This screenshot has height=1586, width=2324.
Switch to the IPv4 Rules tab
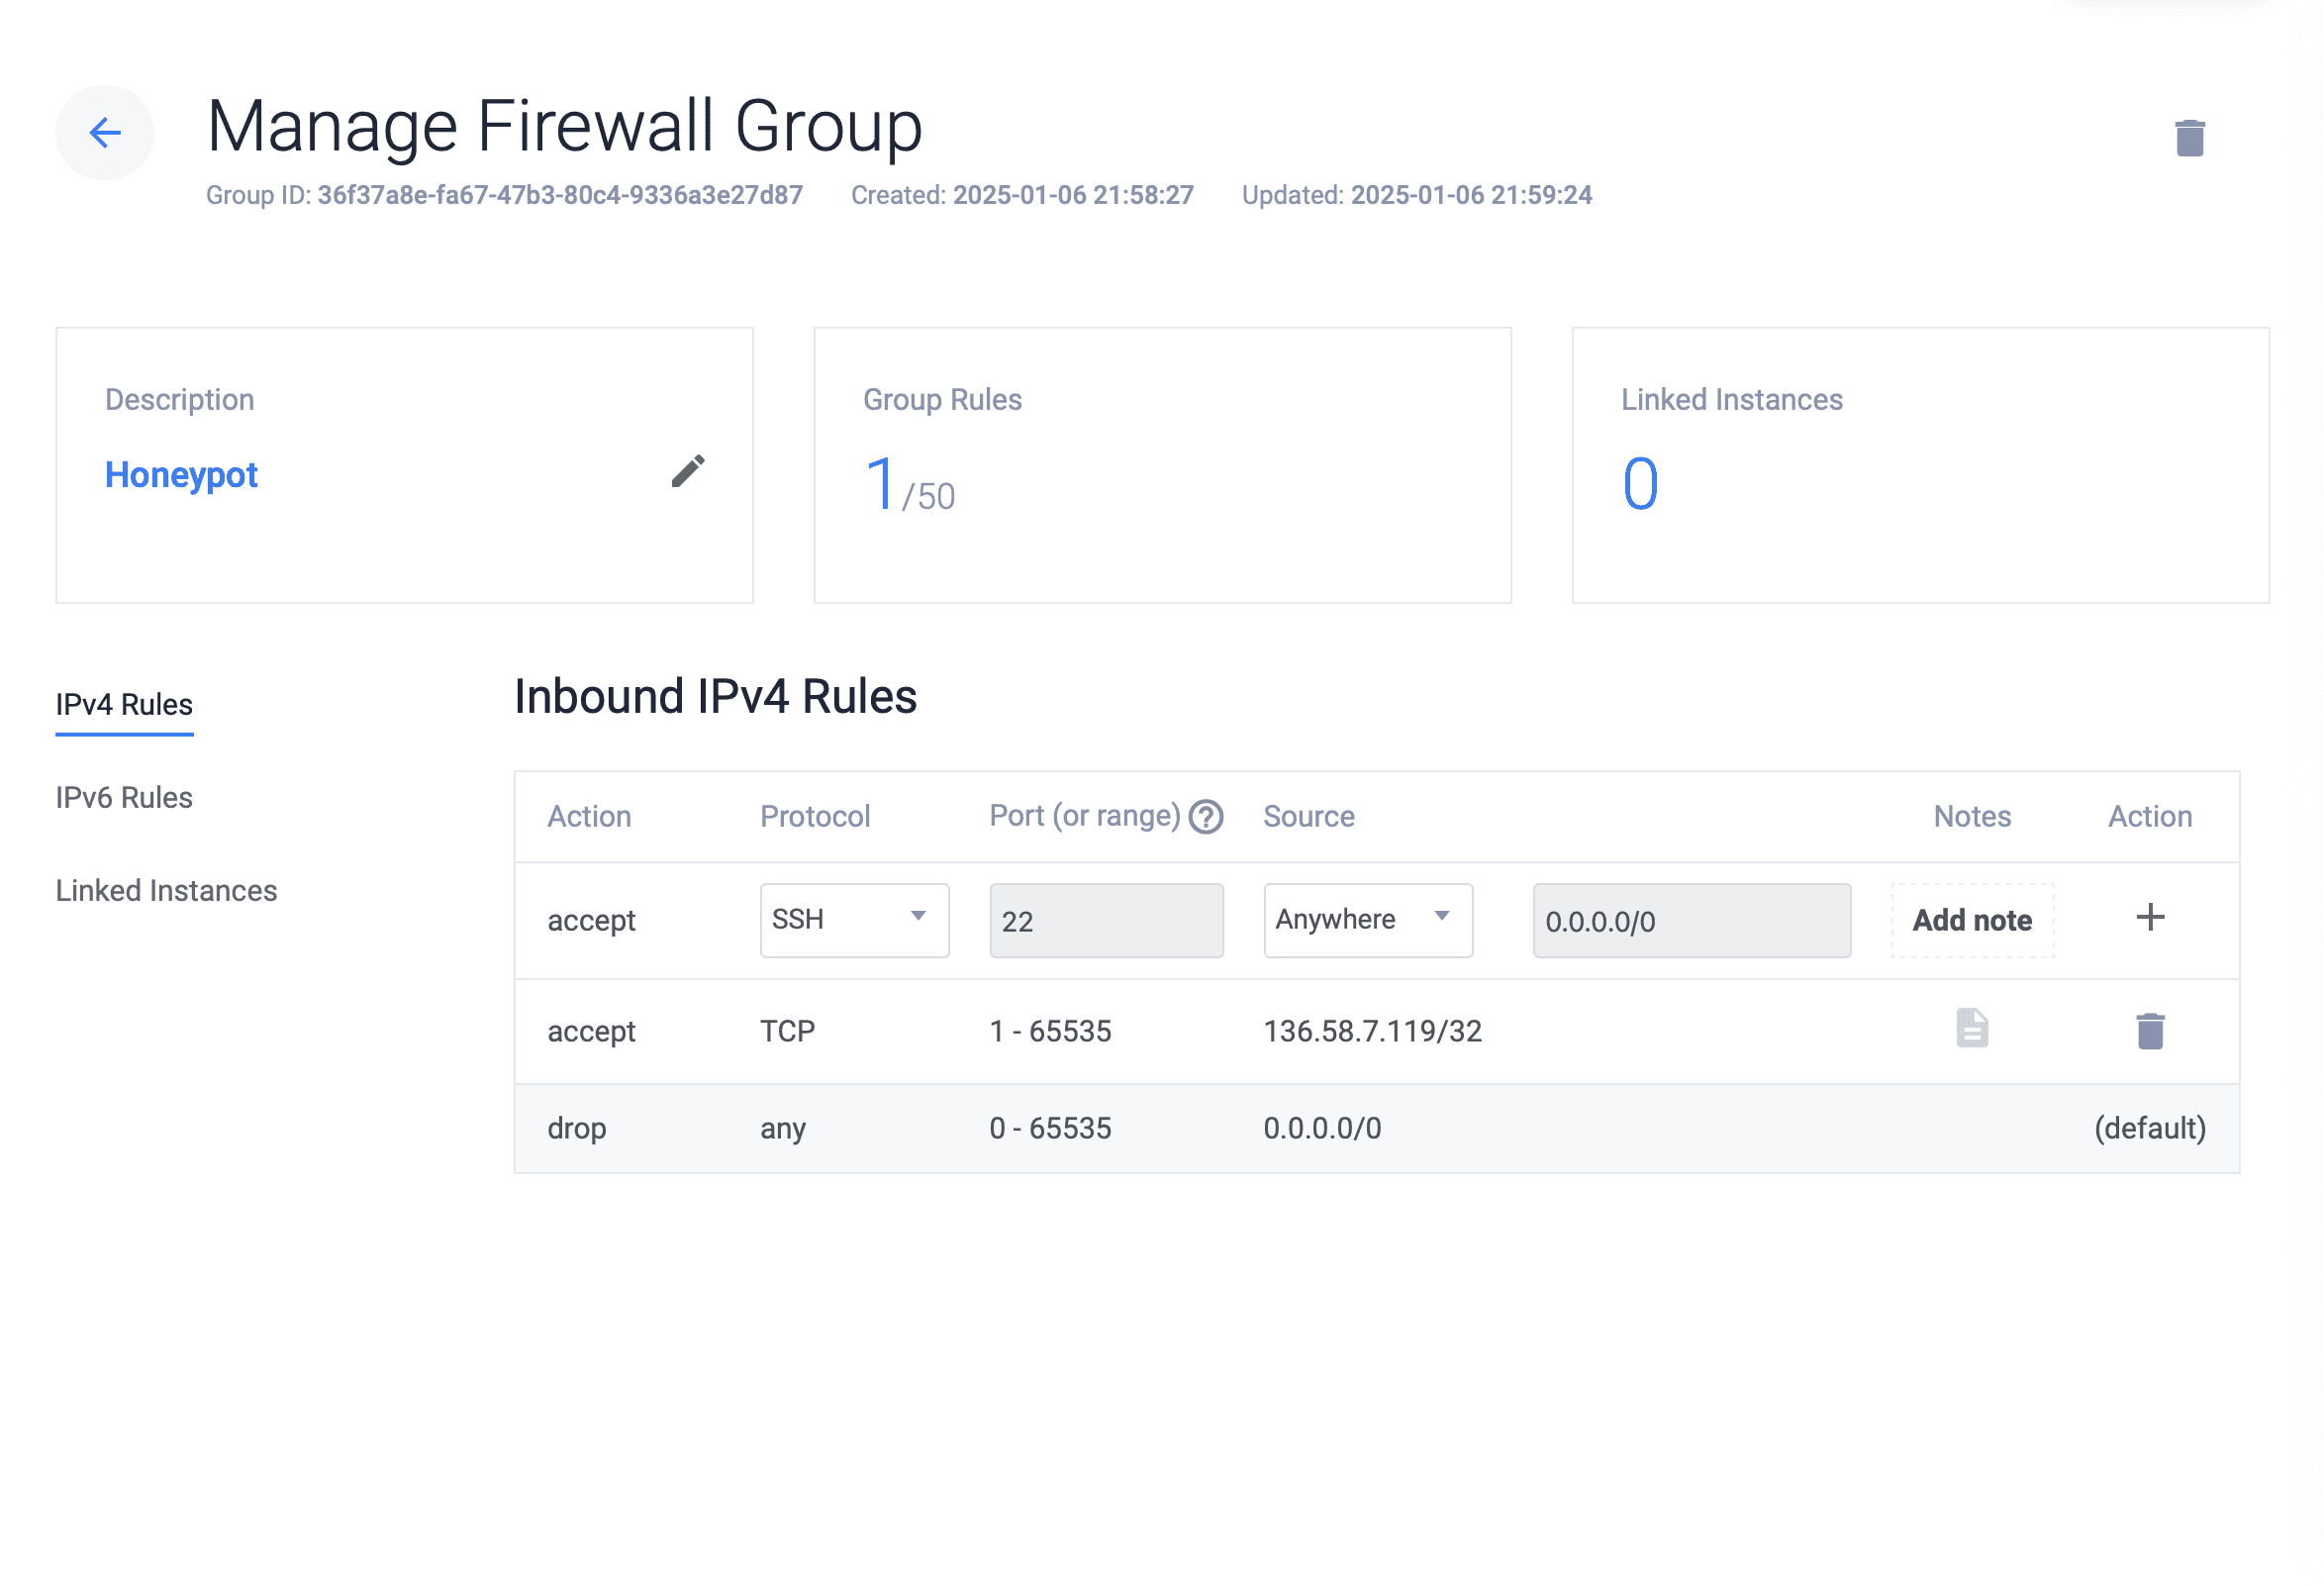click(x=124, y=705)
